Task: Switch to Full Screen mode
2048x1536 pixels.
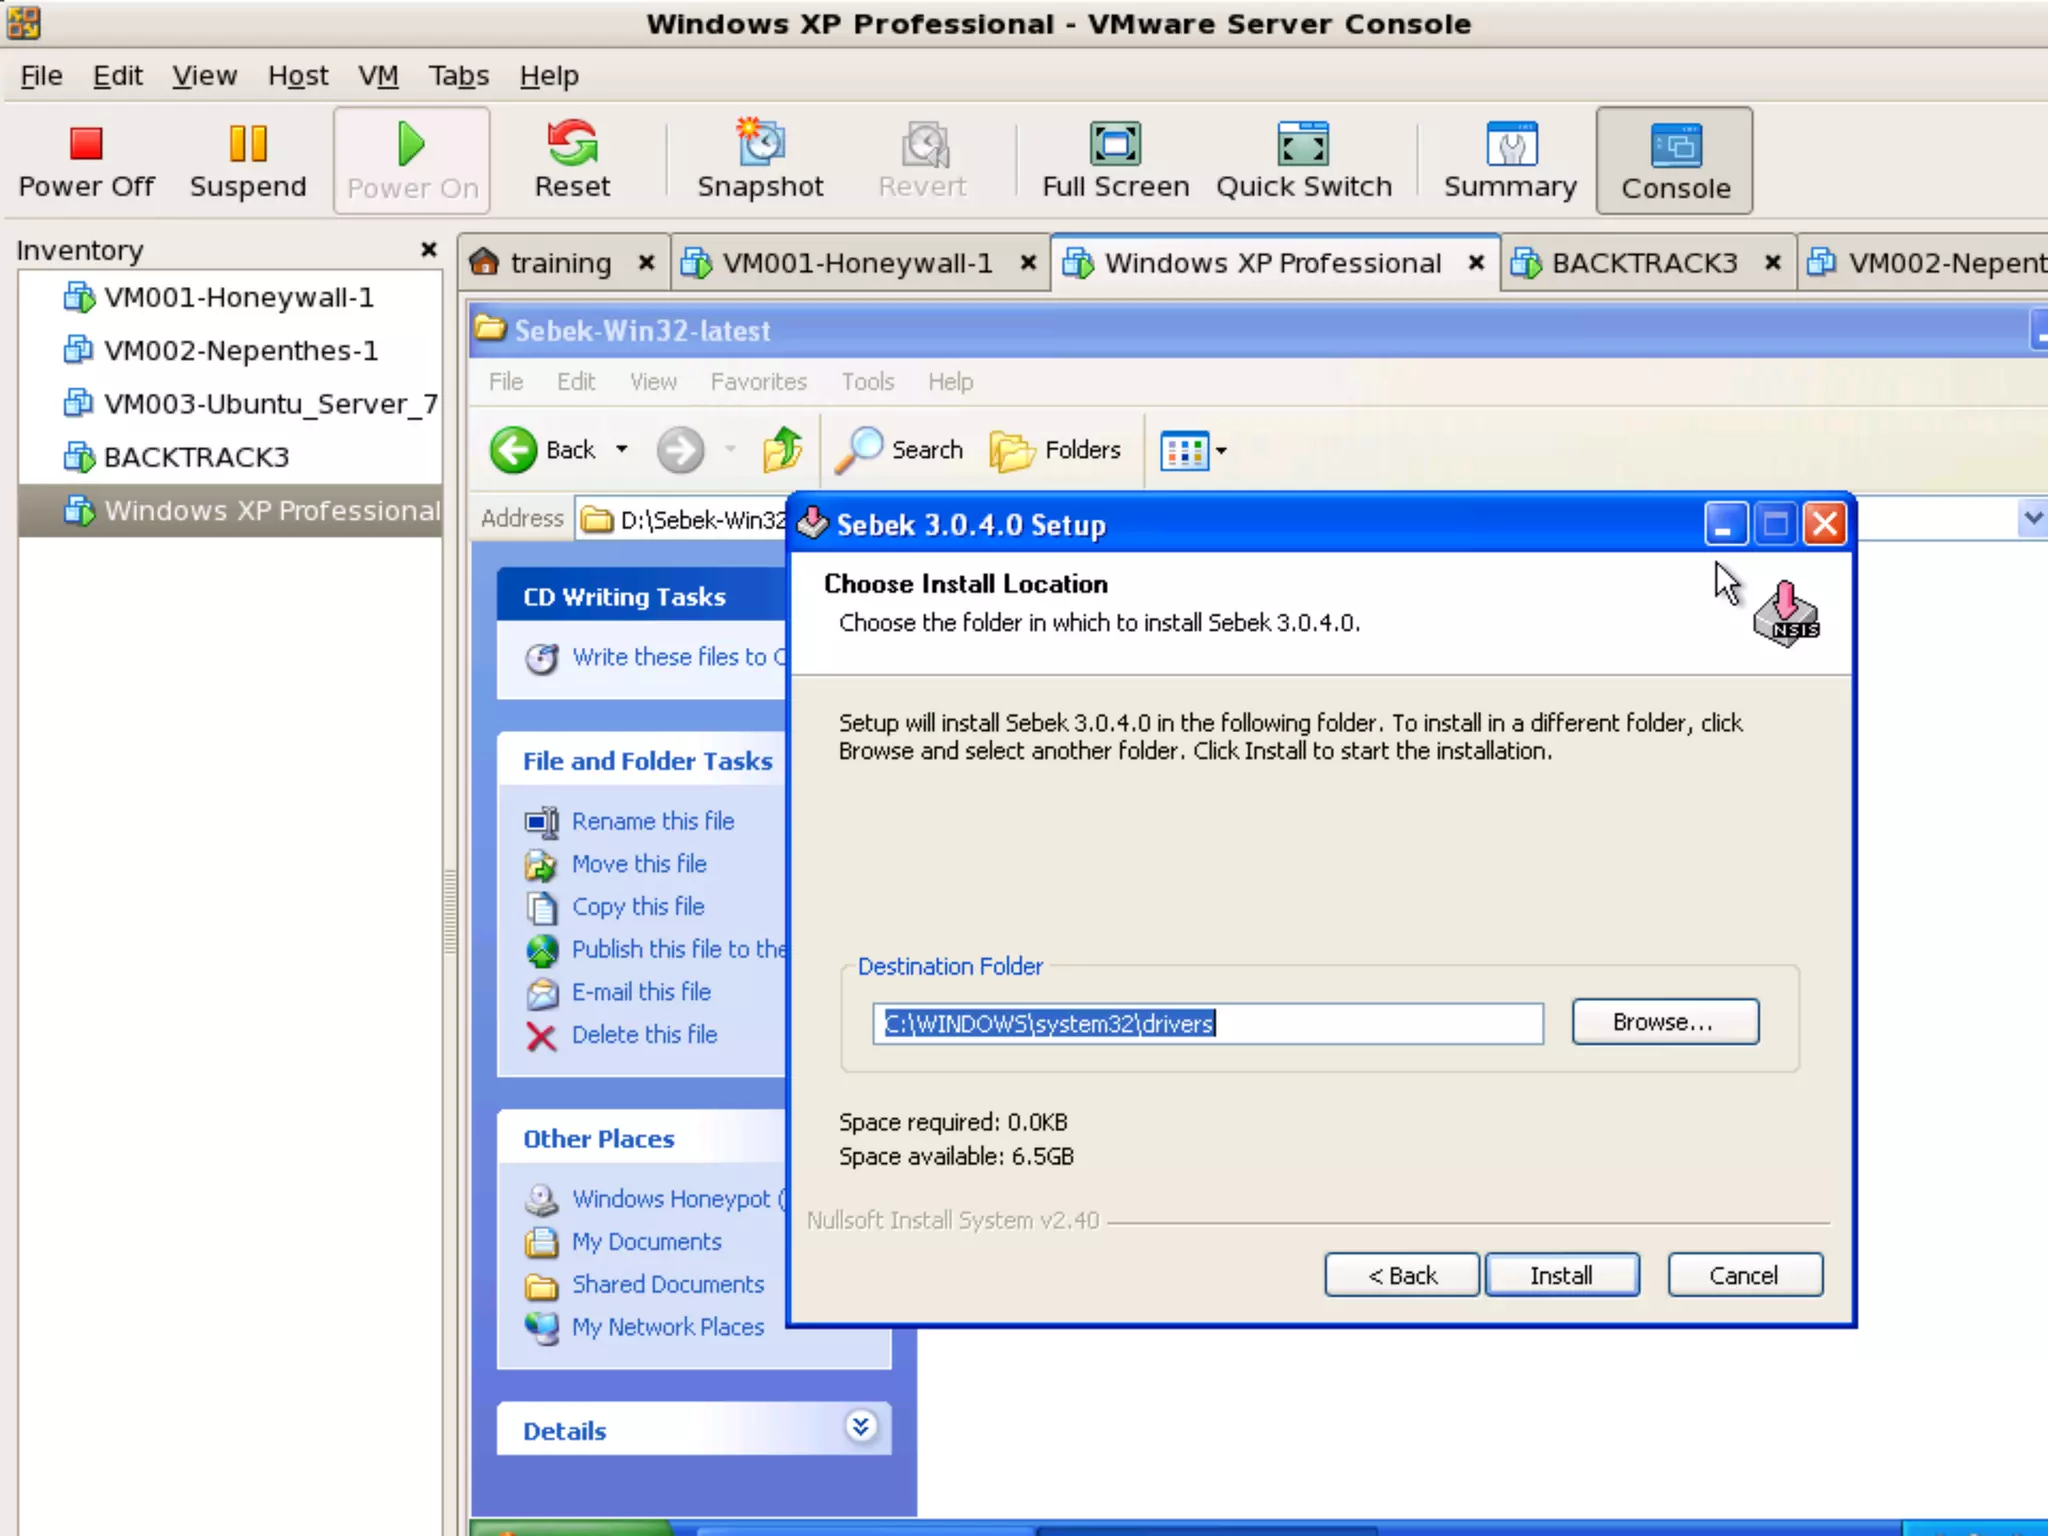Action: click(x=1115, y=160)
